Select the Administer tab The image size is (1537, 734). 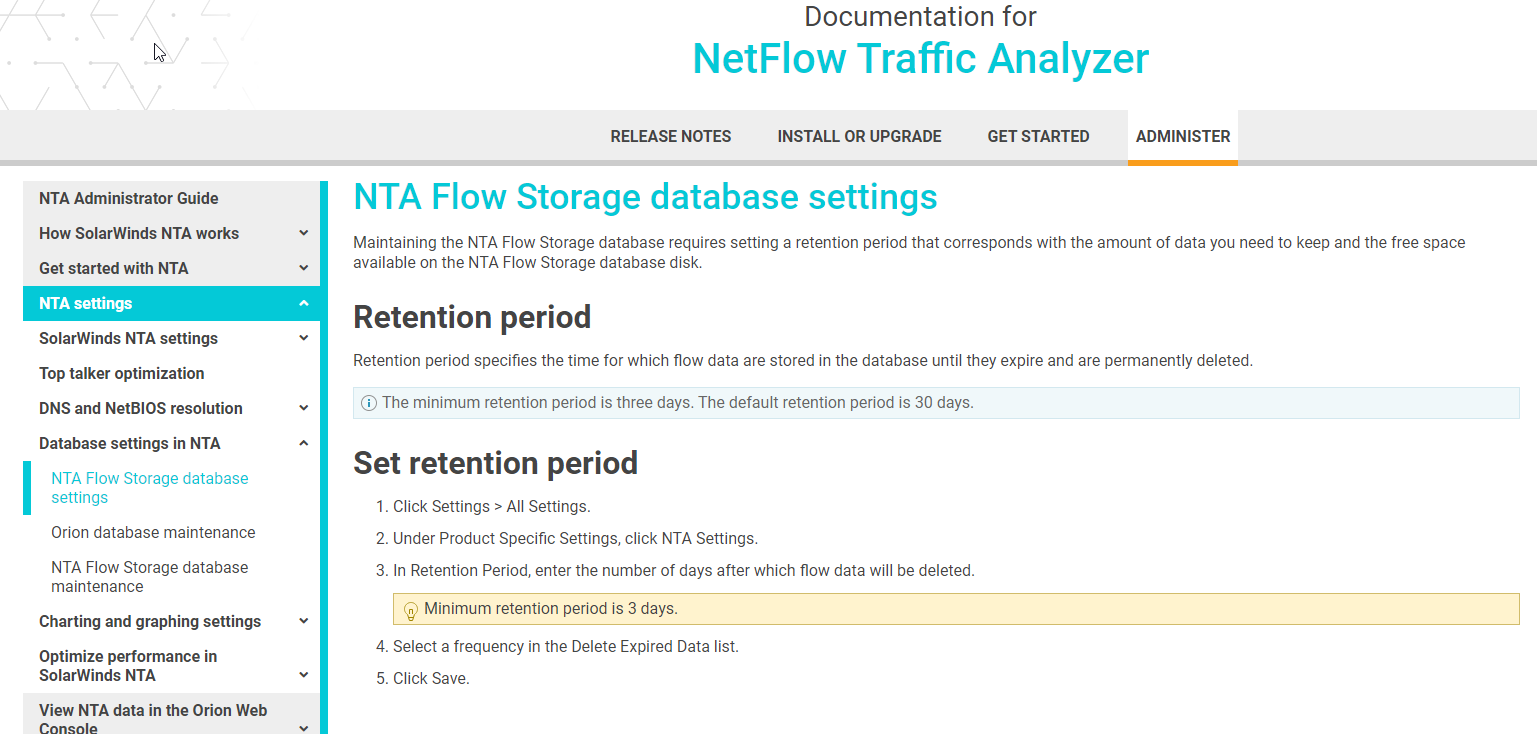pyautogui.click(x=1183, y=136)
